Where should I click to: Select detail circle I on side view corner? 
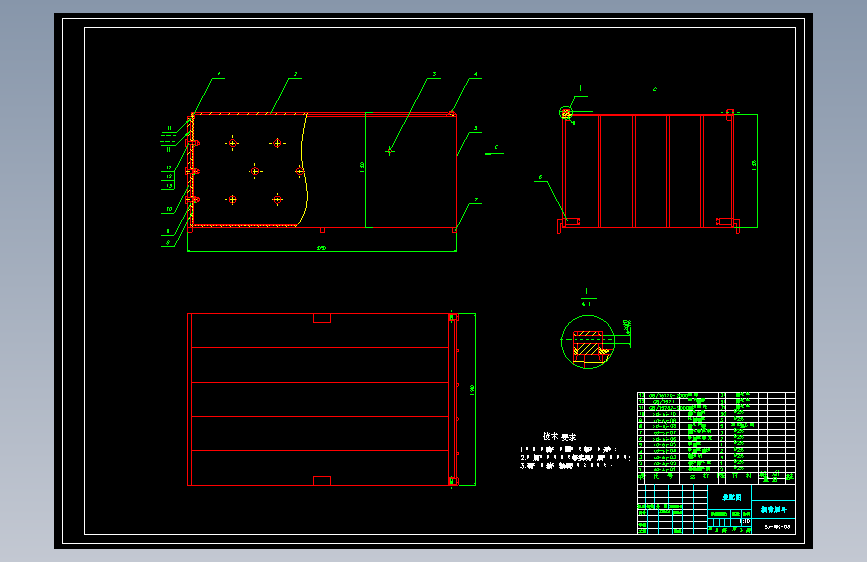tap(566, 113)
